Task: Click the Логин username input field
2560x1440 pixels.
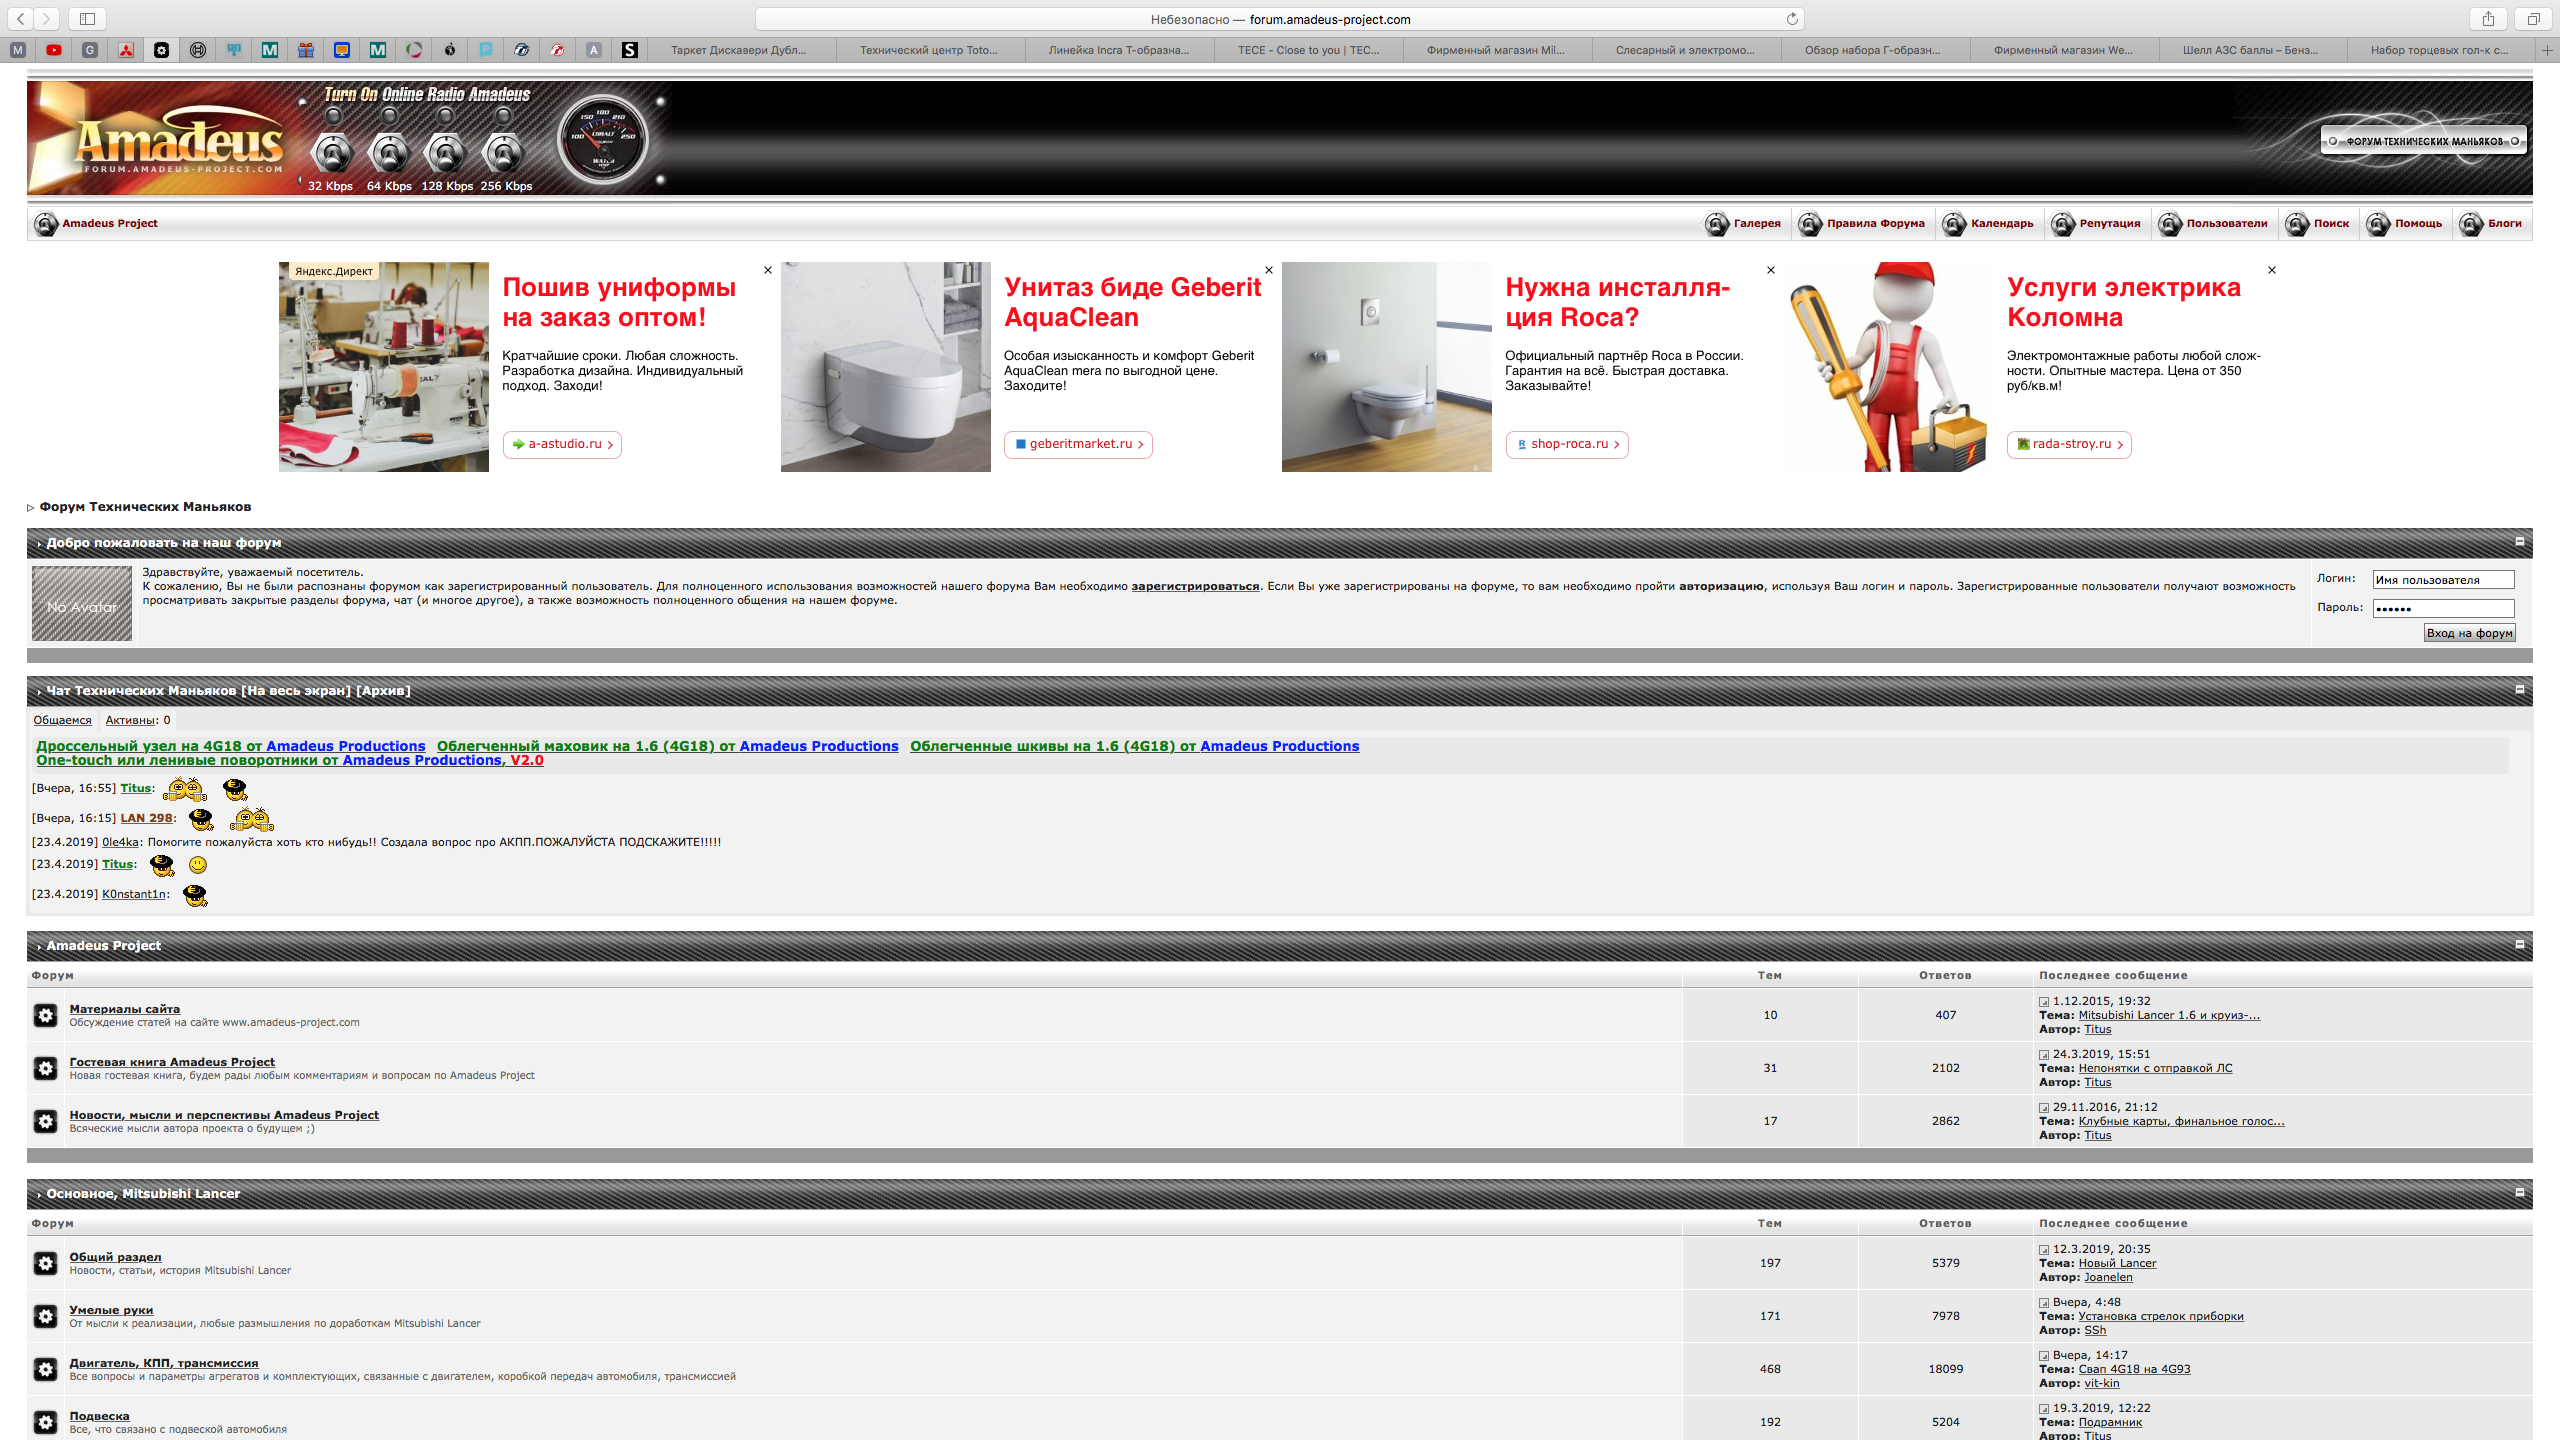Action: [x=2442, y=580]
